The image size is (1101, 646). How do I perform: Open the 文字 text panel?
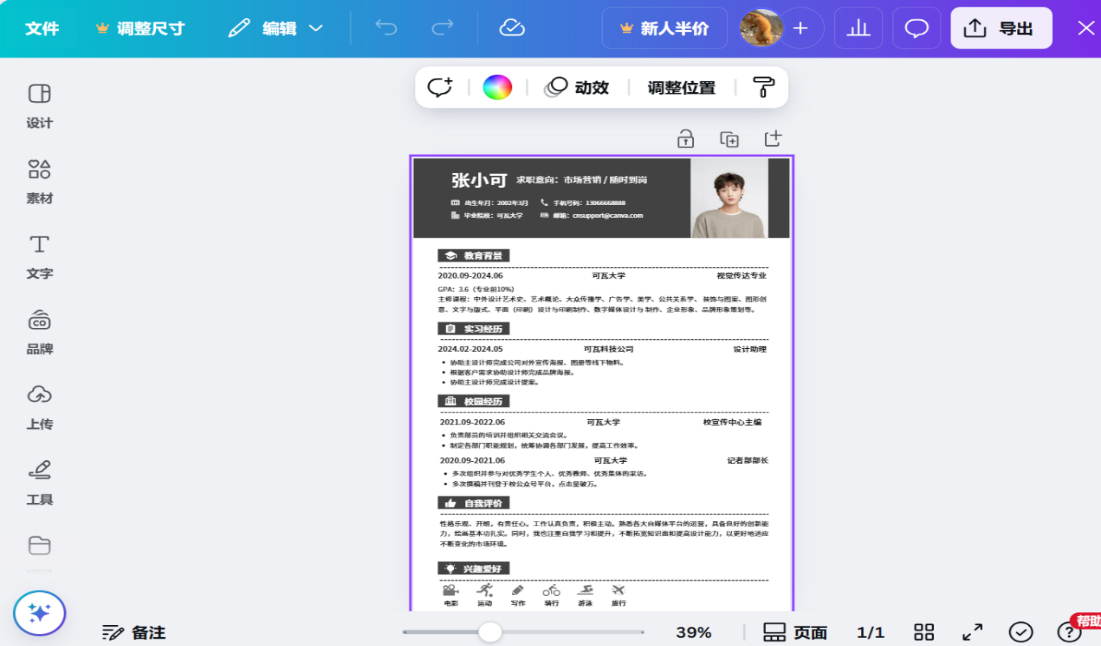tap(39, 257)
